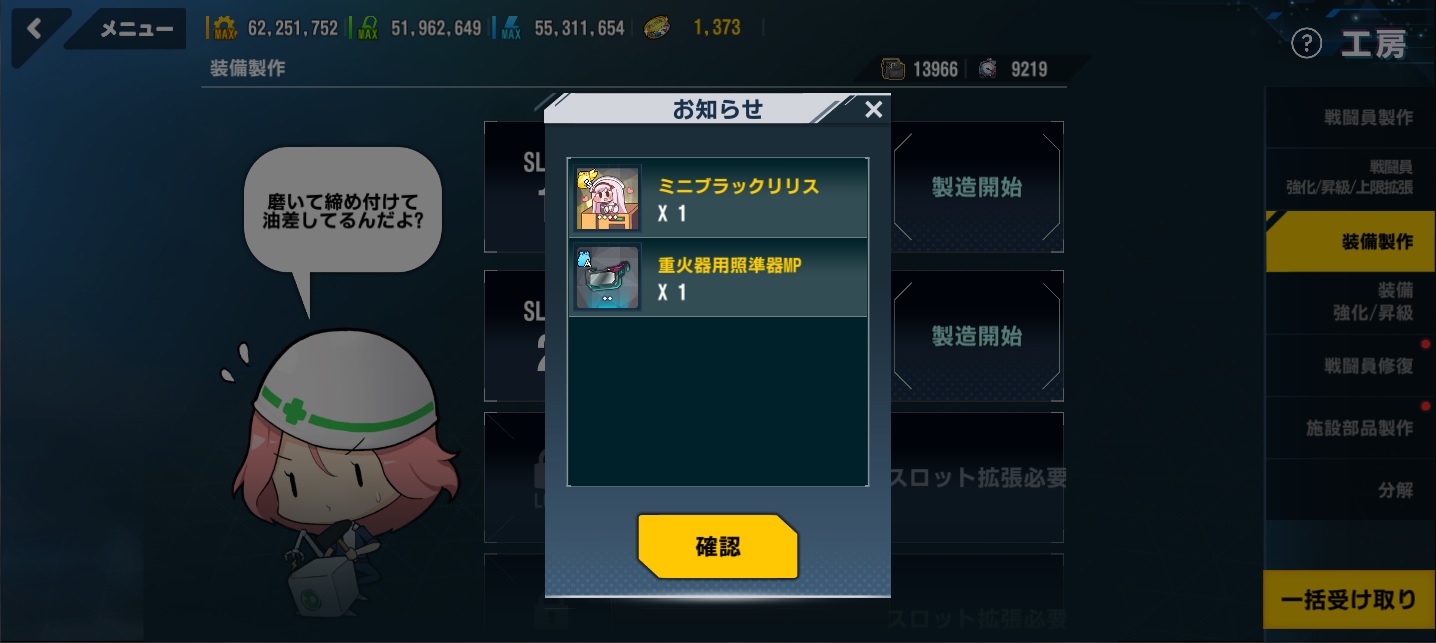1436x643 pixels.
Task: Open the 装備 強化/昇級 tab
Action: [1350, 302]
